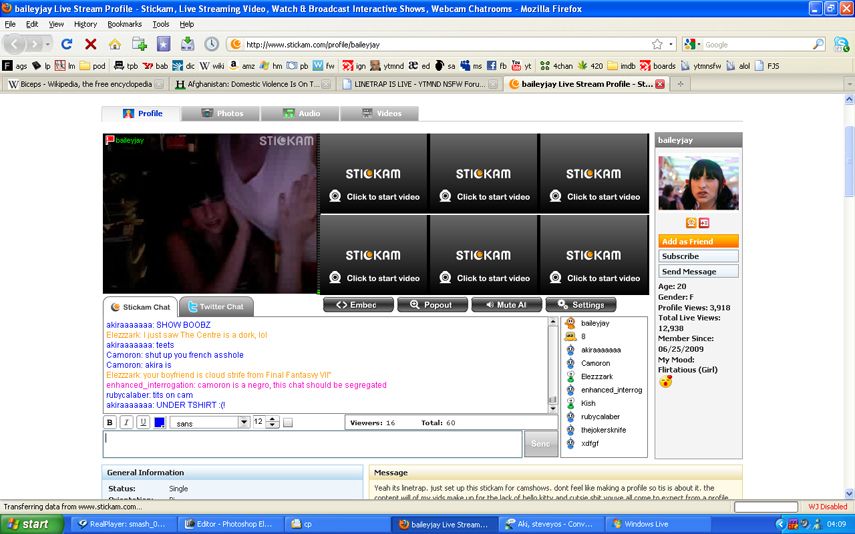Toggle bold chat formatting

(110, 422)
